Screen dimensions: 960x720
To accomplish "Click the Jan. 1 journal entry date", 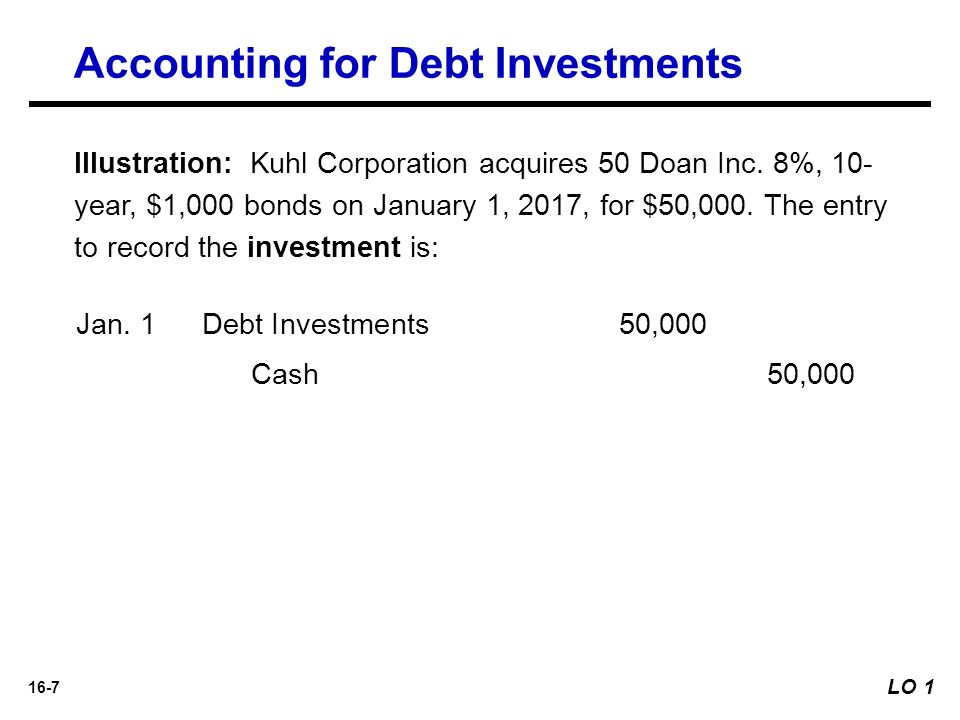I will (x=115, y=324).
